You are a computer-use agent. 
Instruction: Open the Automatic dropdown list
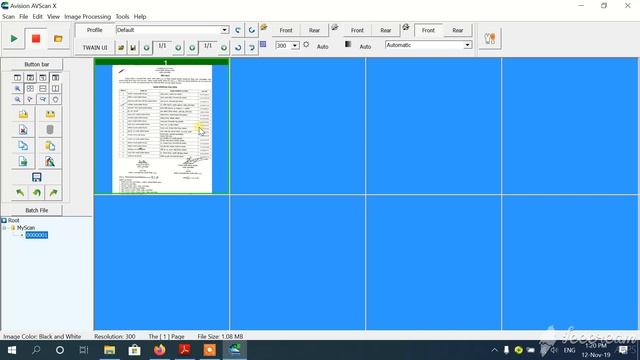tap(467, 45)
